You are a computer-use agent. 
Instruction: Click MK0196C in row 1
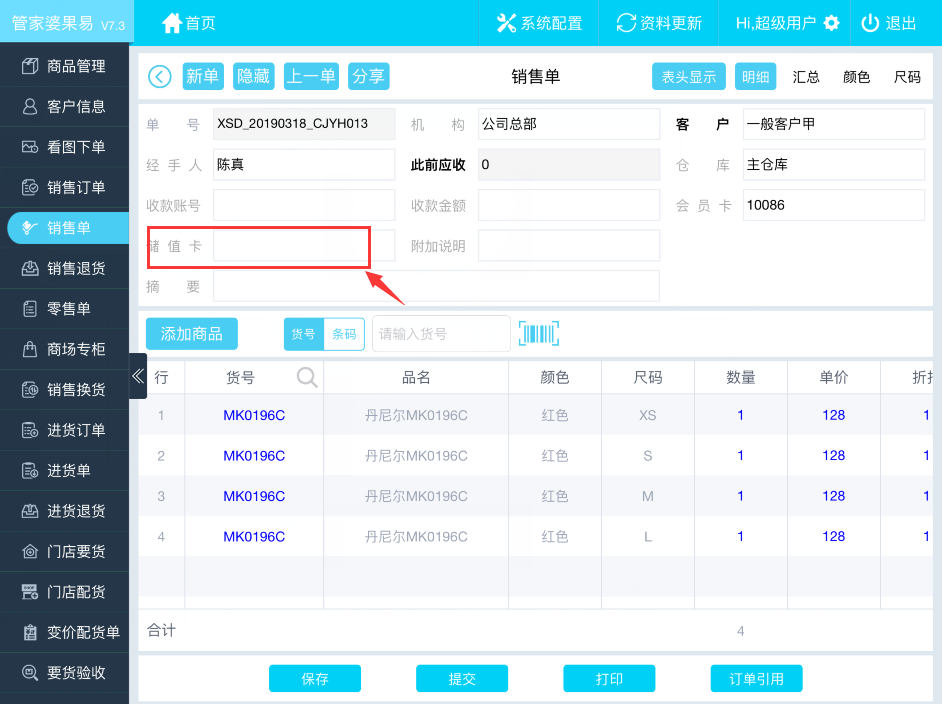pos(254,415)
